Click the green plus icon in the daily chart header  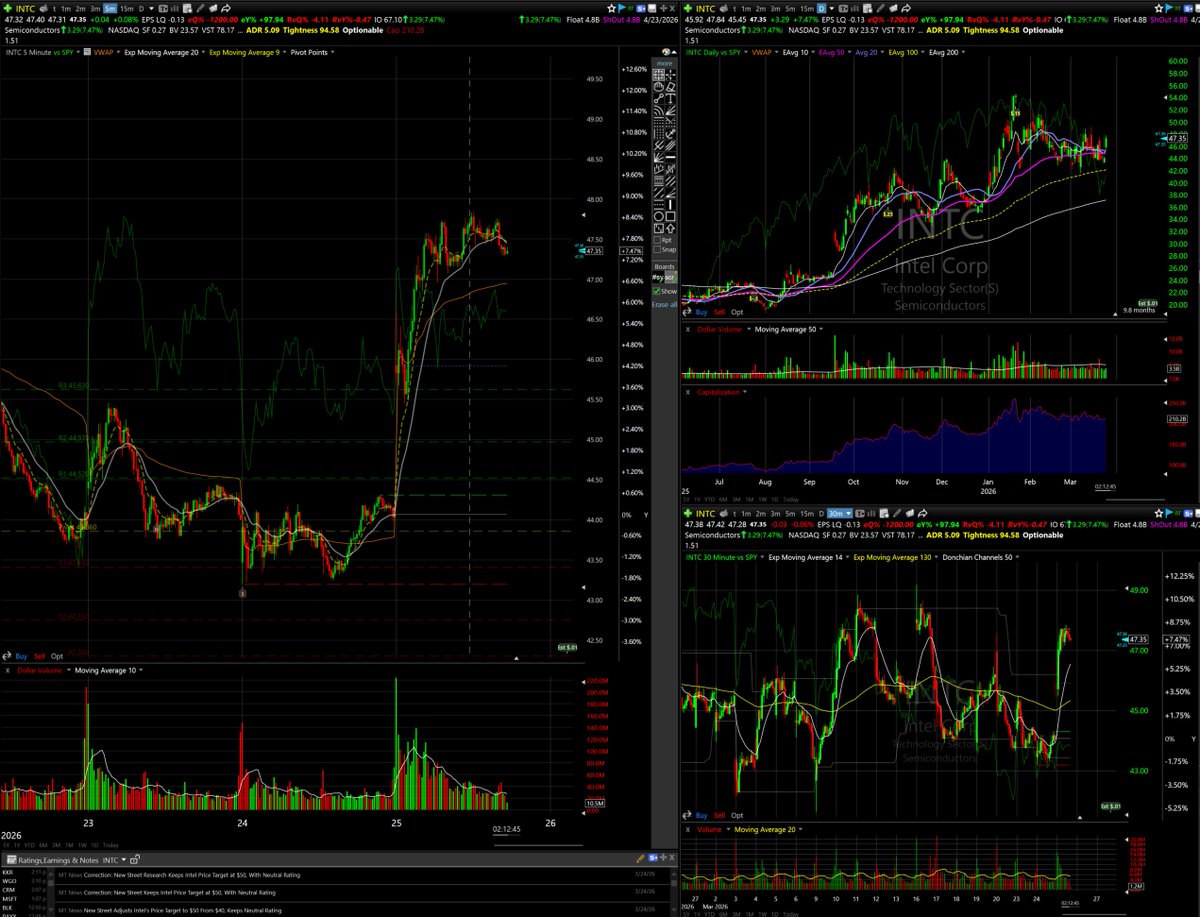click(x=690, y=8)
